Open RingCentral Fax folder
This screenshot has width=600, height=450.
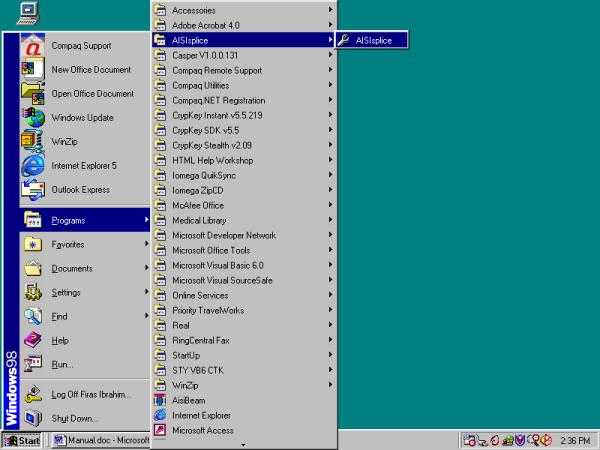244,340
